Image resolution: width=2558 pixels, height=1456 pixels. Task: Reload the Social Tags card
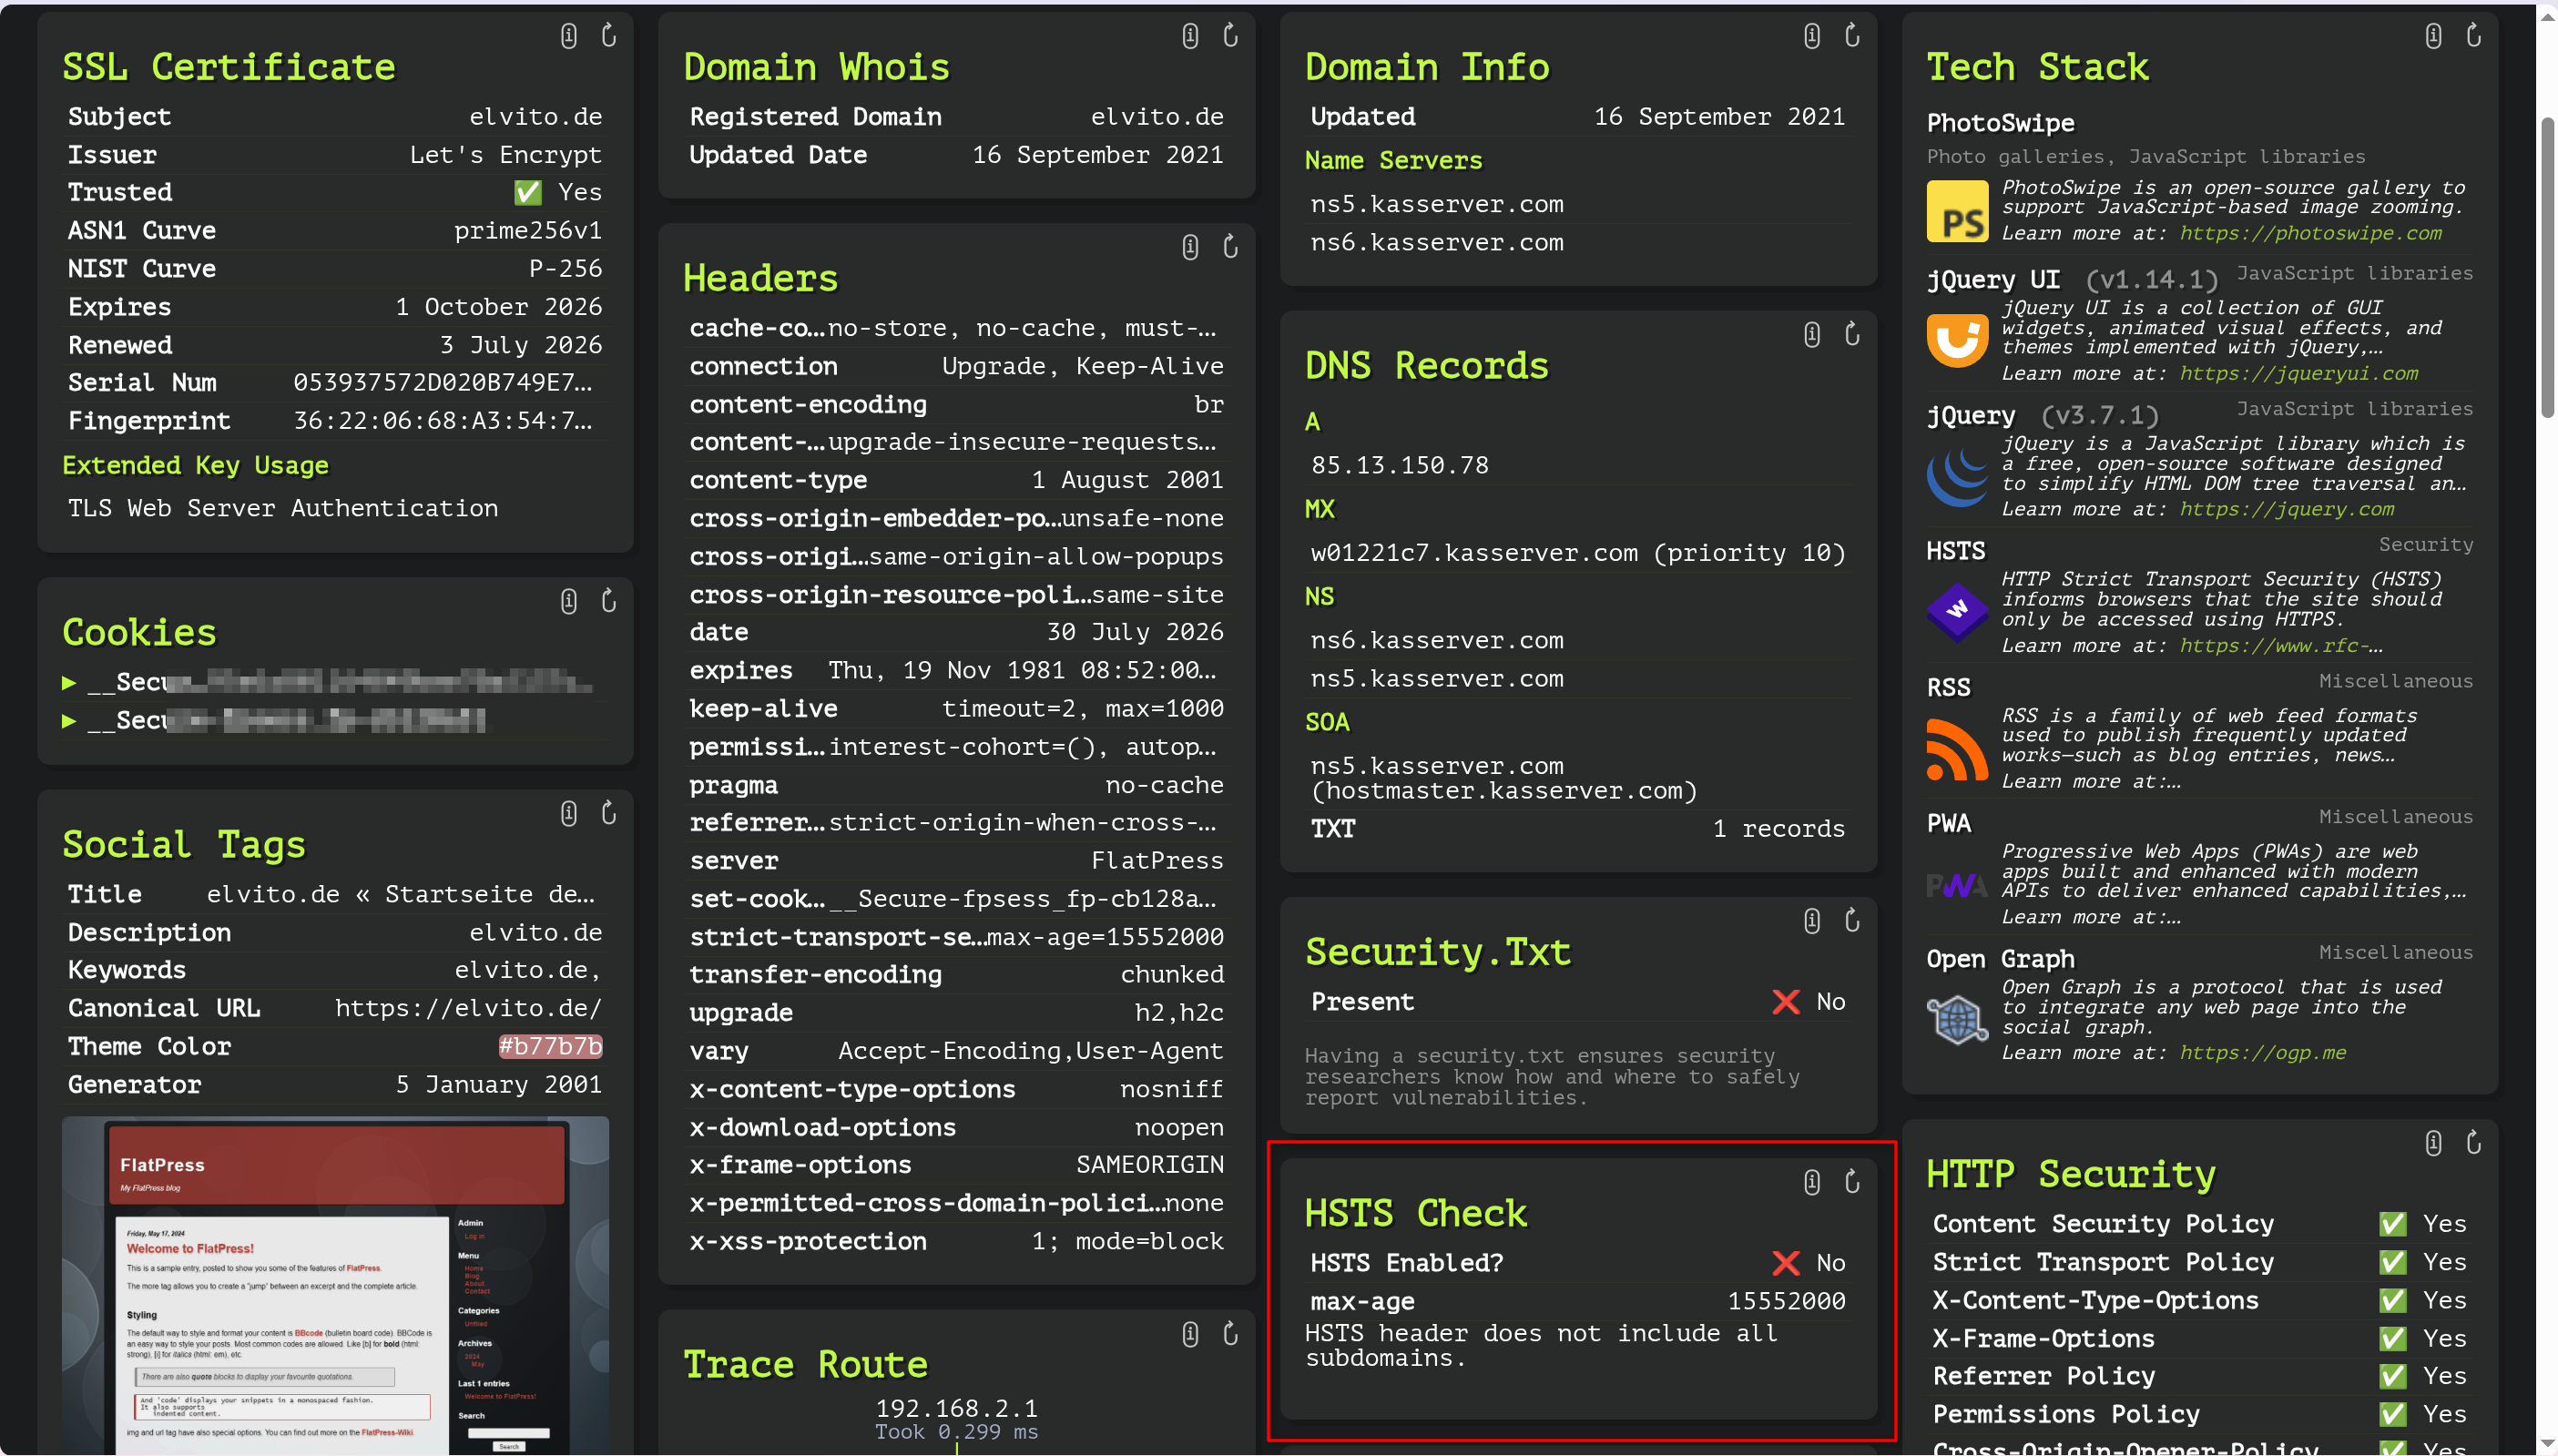tap(609, 813)
